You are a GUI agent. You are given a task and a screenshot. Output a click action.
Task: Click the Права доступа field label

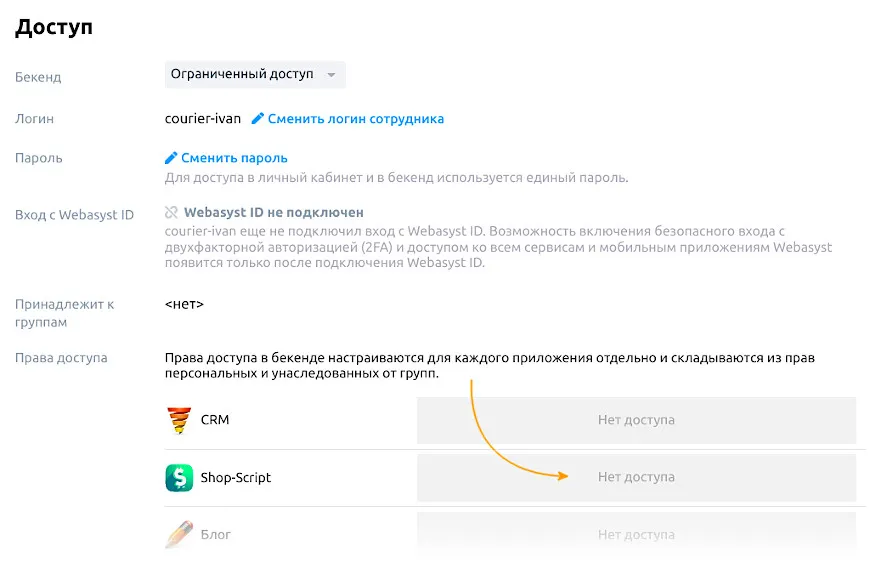[61, 358]
